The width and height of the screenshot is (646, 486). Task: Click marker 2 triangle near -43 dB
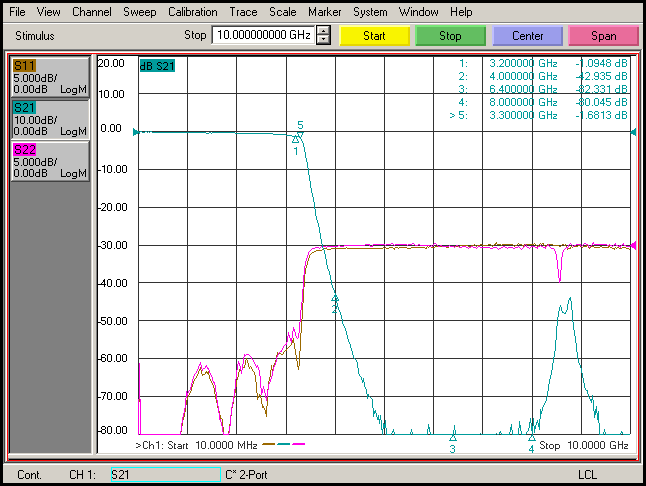pyautogui.click(x=335, y=299)
